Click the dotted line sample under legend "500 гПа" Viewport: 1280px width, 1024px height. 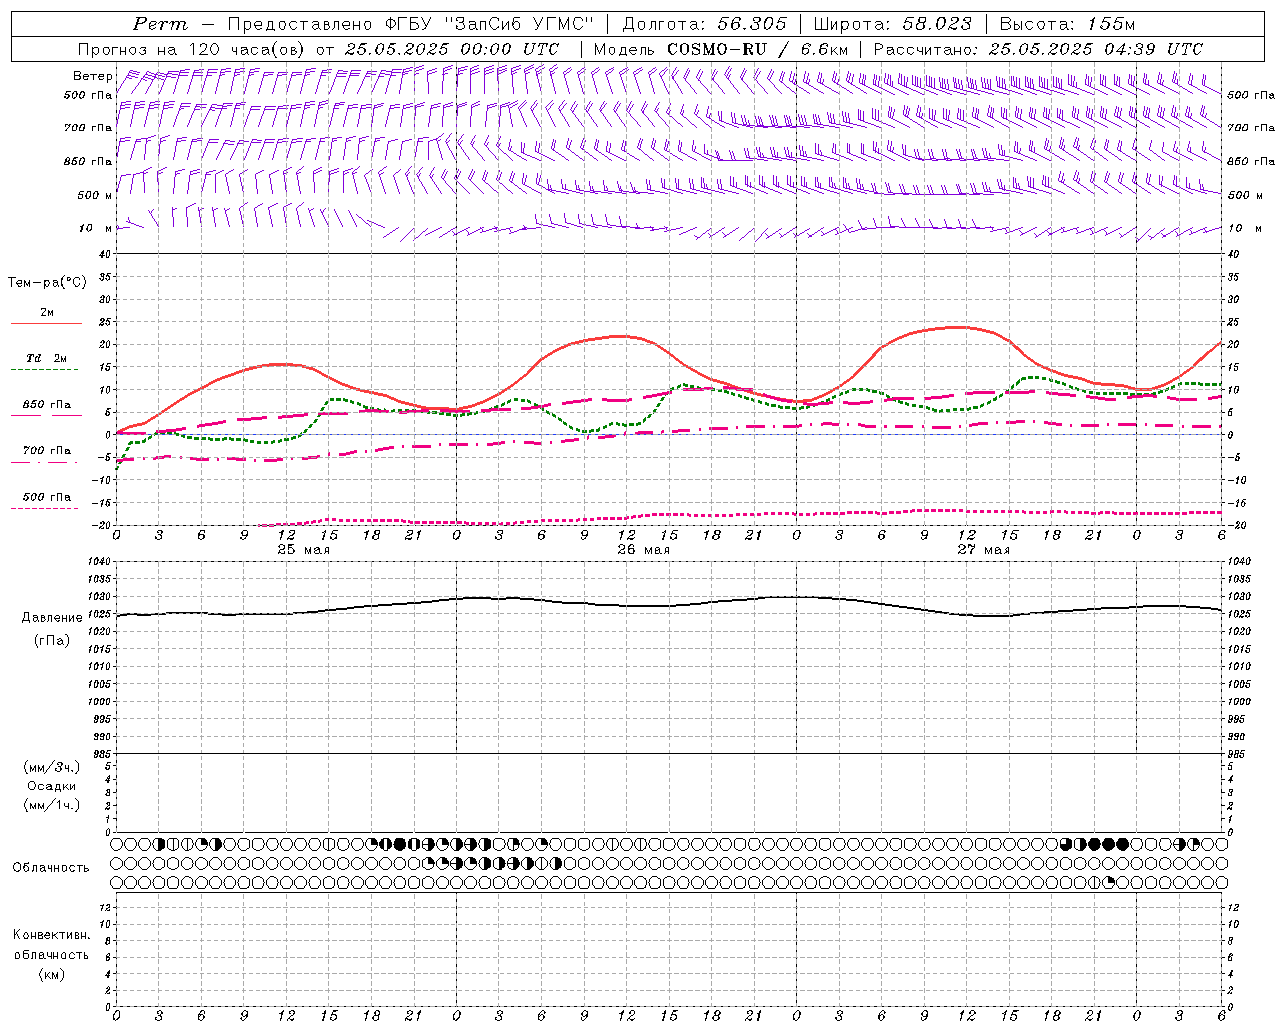tap(44, 509)
